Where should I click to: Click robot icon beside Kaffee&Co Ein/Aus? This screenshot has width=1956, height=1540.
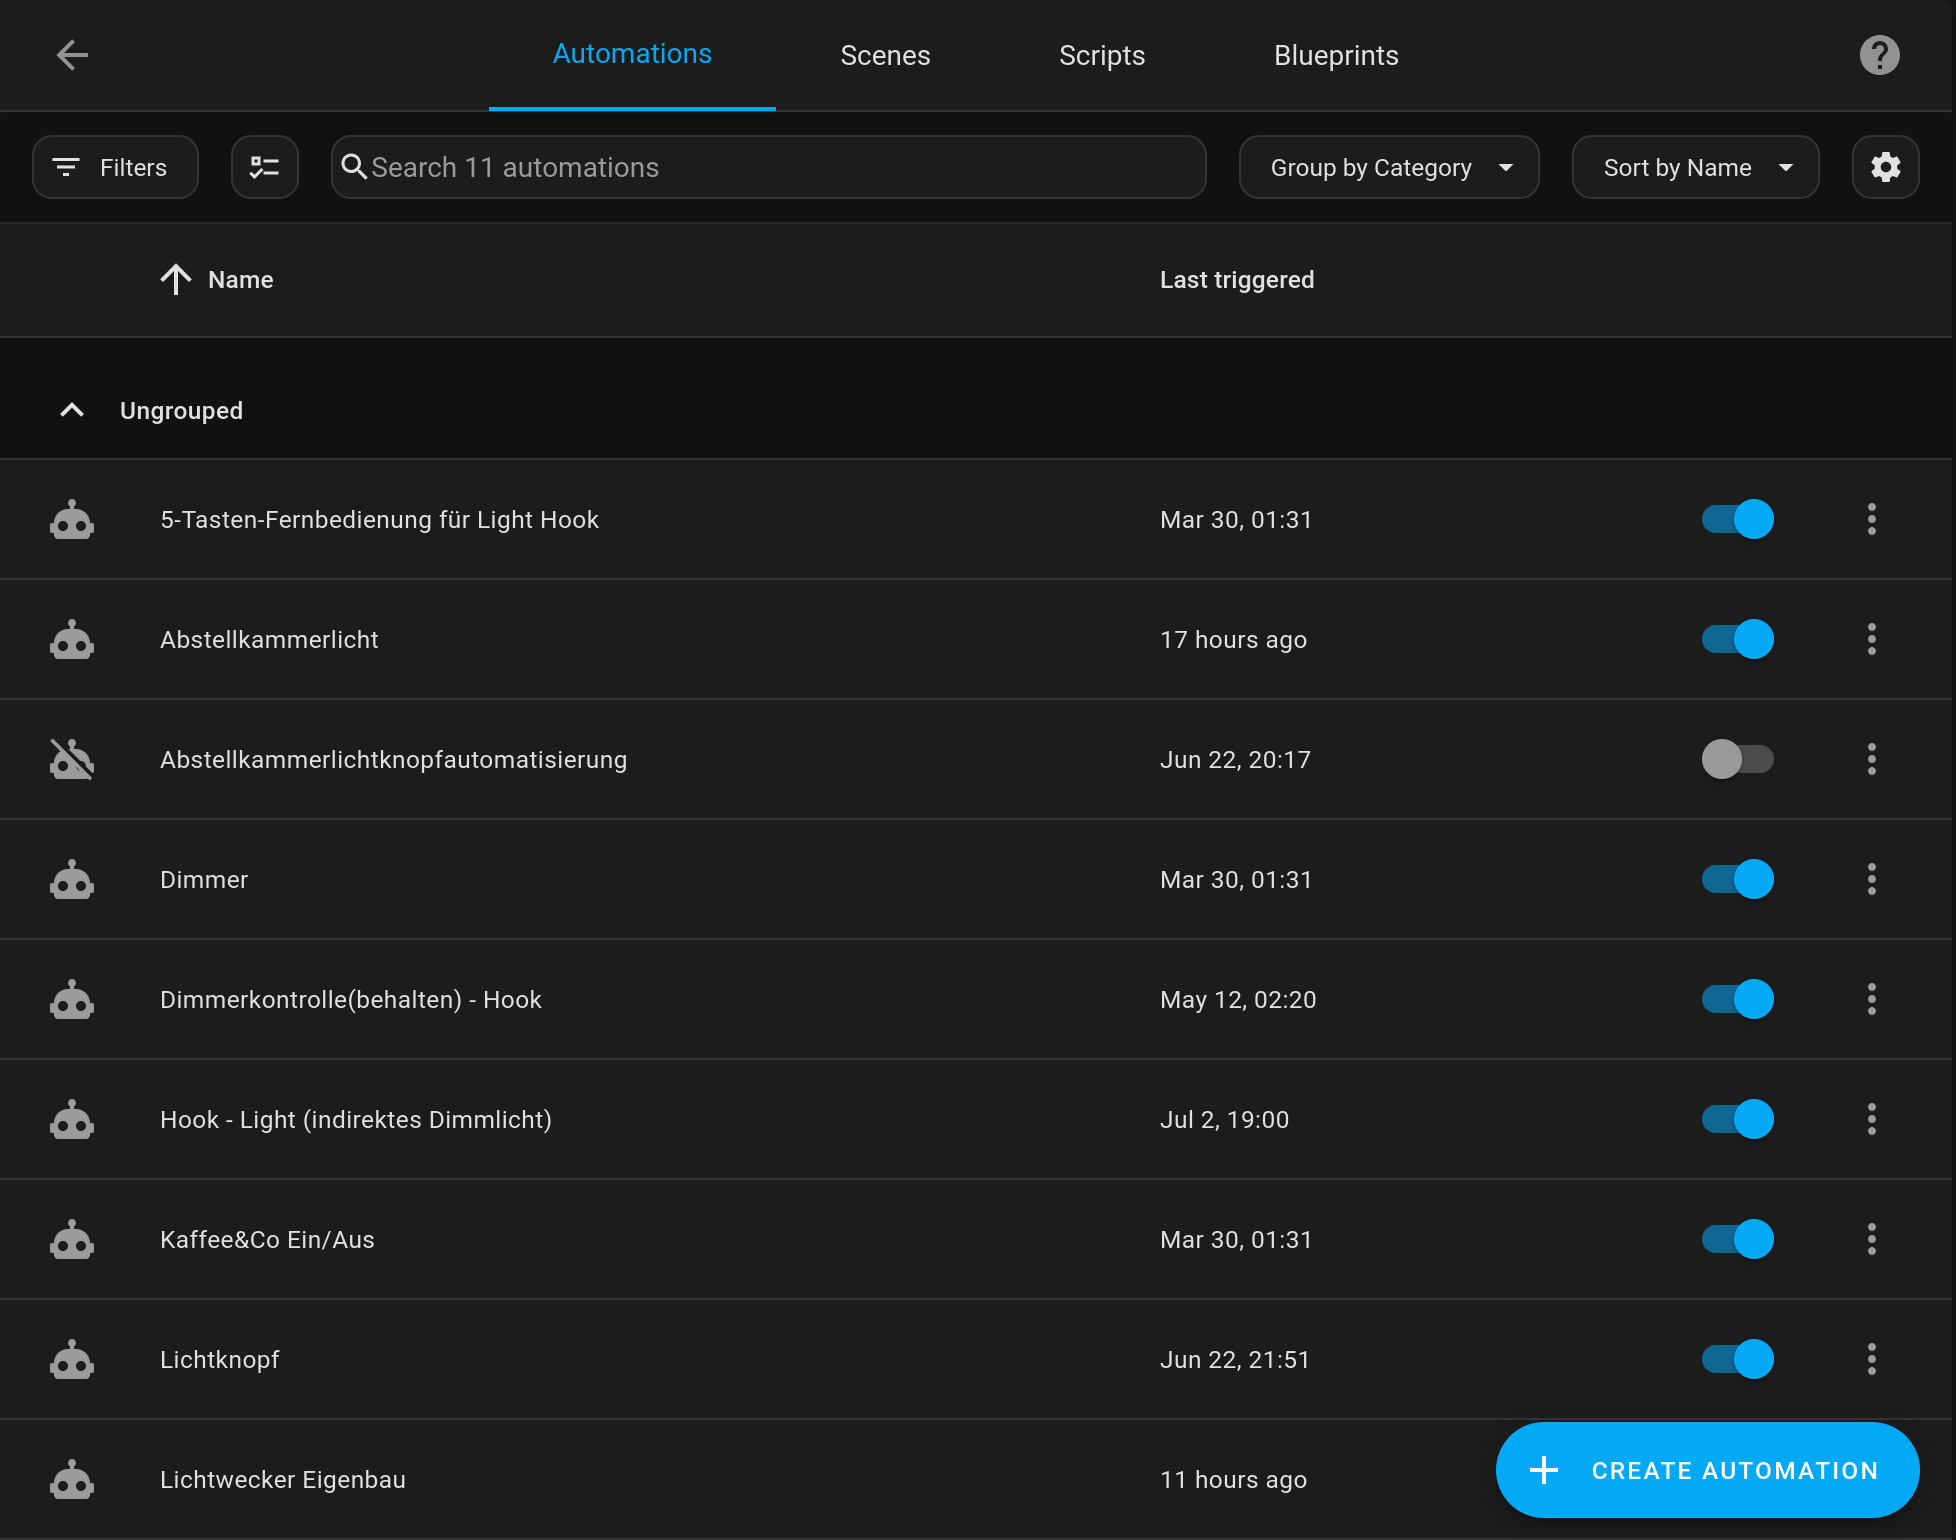pos(72,1240)
